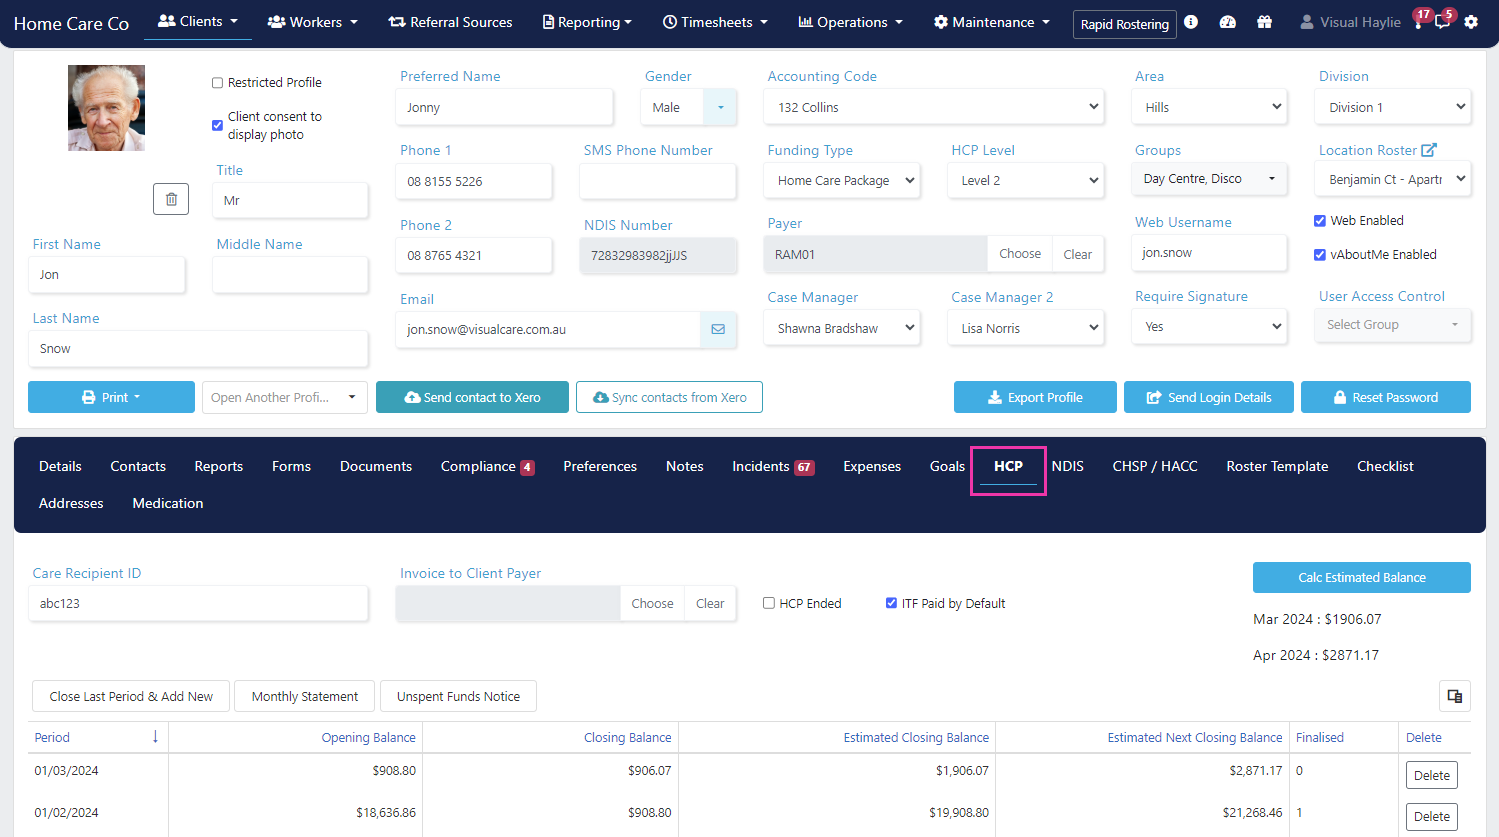Click the settings gear icon top right
The height and width of the screenshot is (837, 1499).
(x=1471, y=22)
